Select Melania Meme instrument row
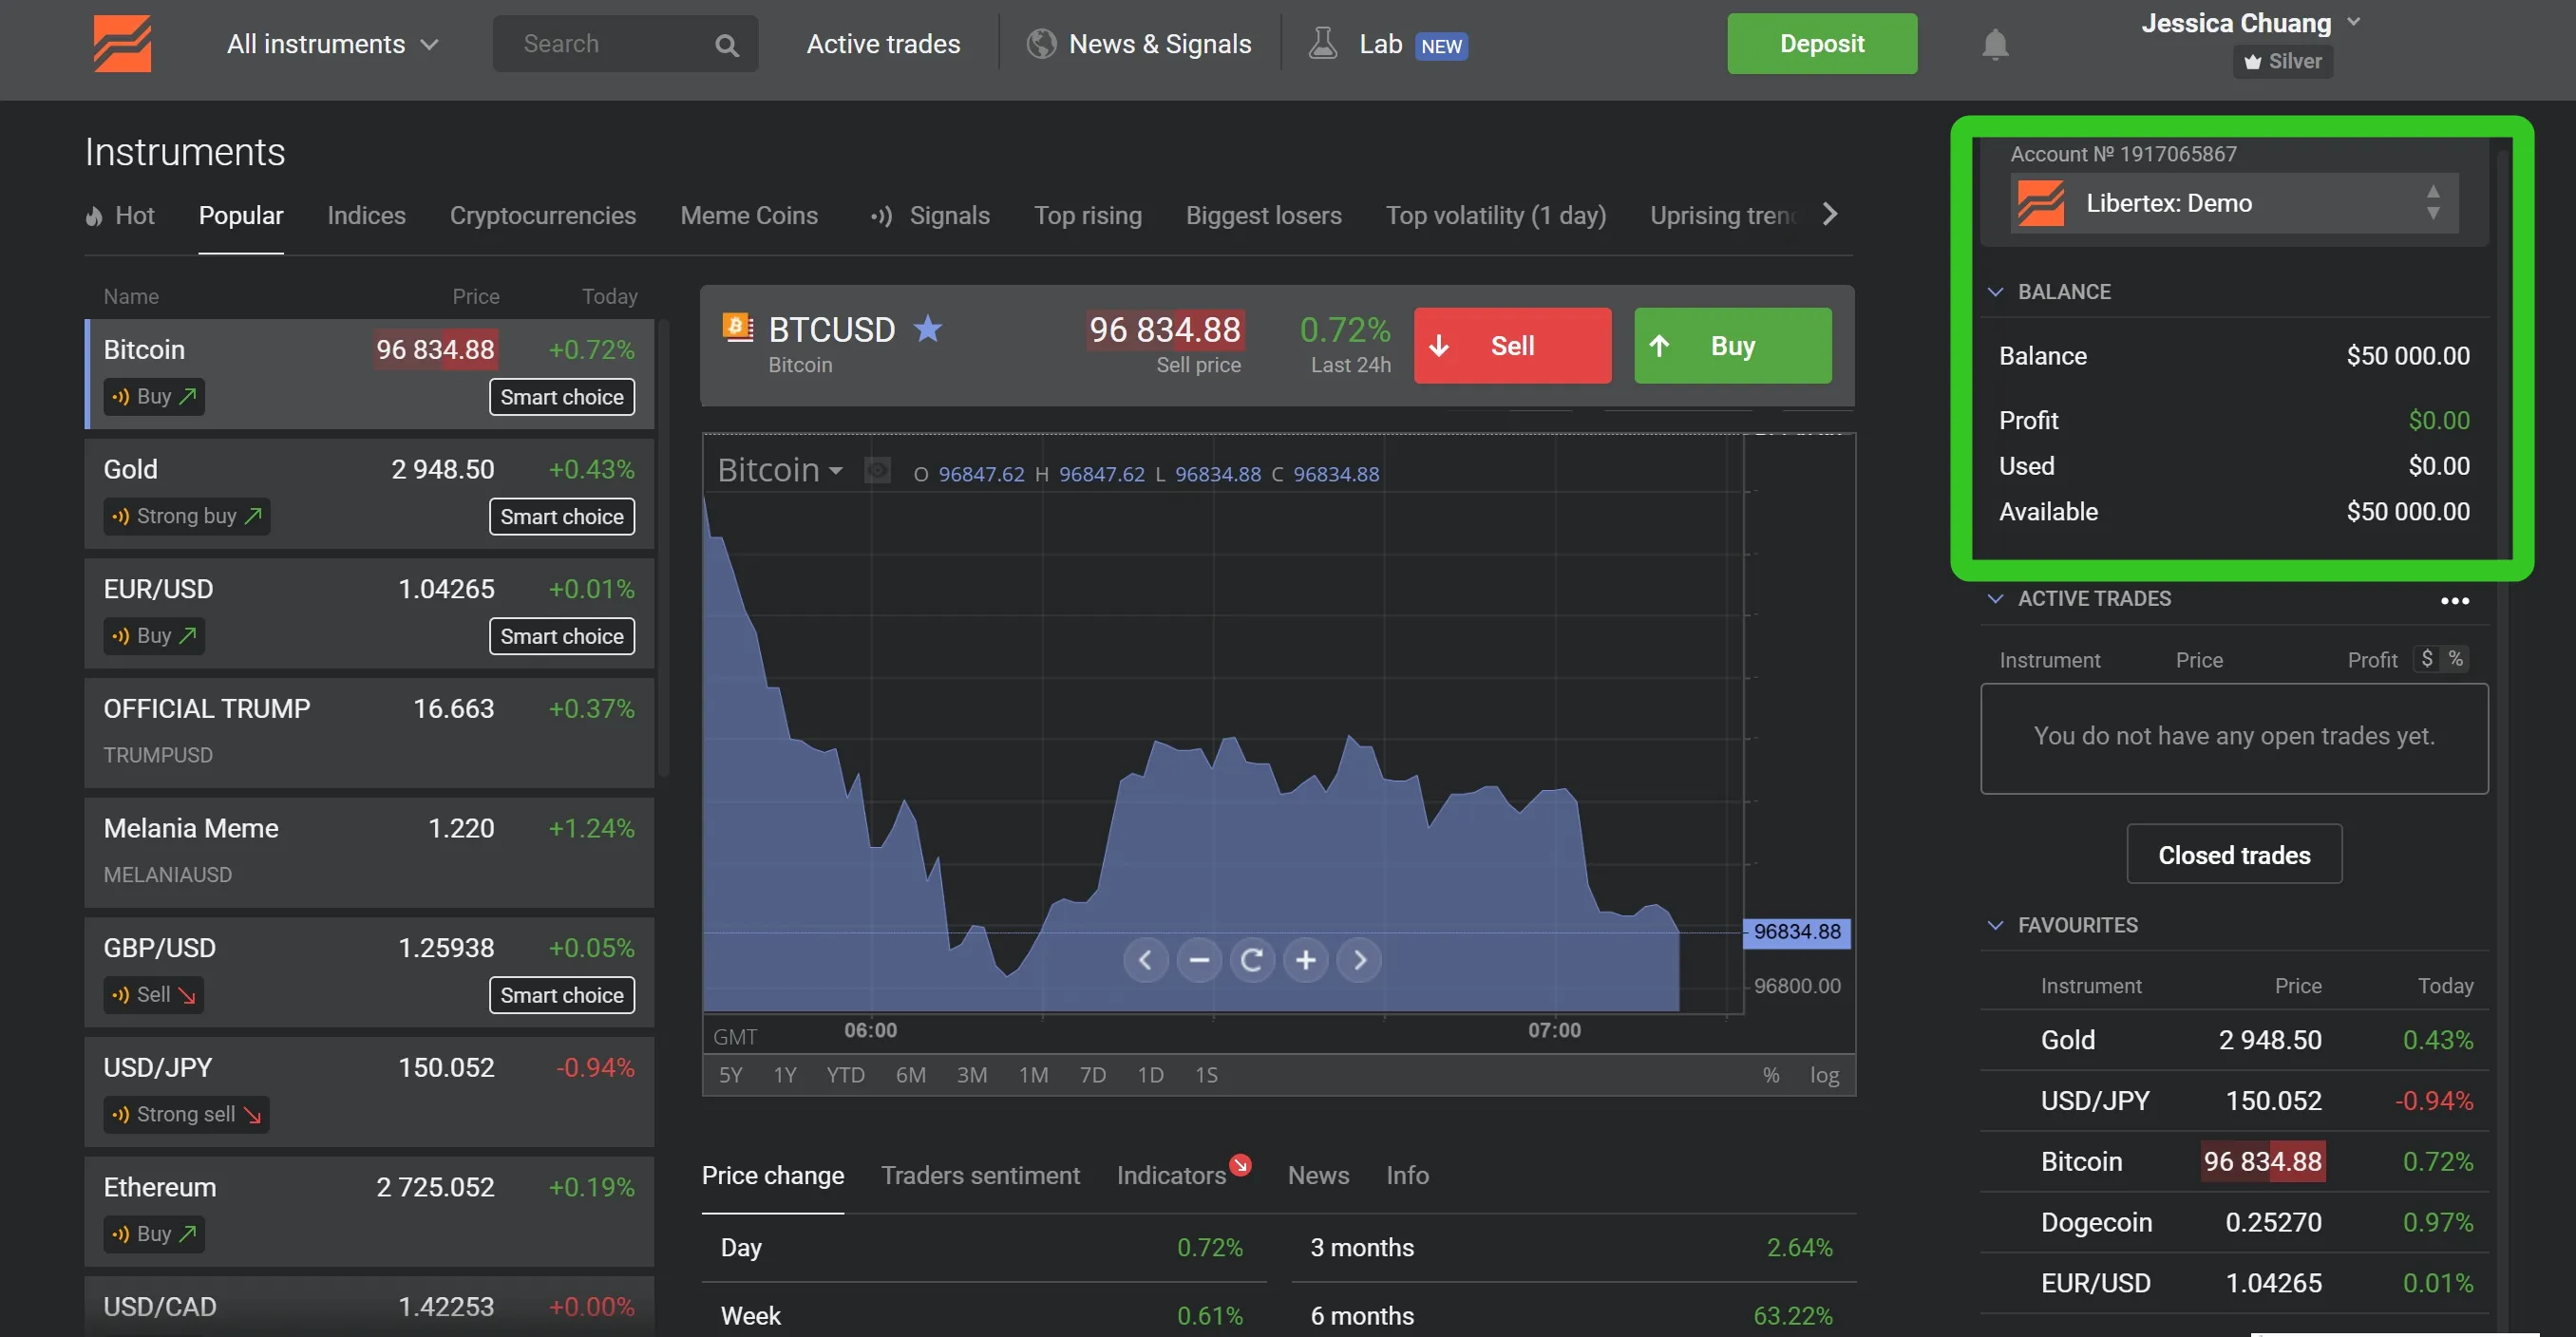This screenshot has height=1337, width=2576. pyautogui.click(x=369, y=852)
